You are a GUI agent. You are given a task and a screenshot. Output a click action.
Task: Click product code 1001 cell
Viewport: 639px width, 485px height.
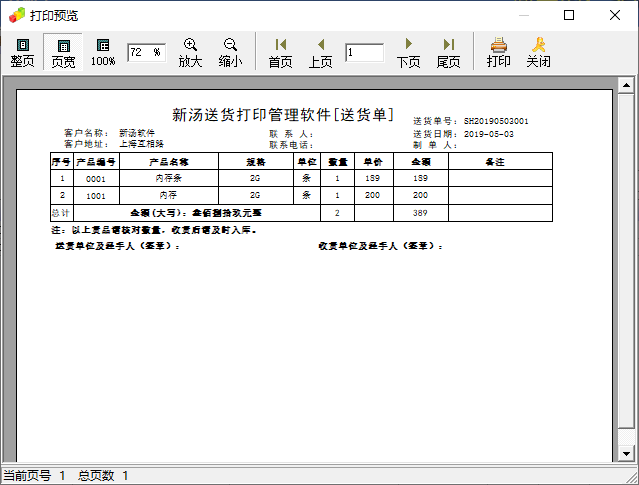[96, 196]
